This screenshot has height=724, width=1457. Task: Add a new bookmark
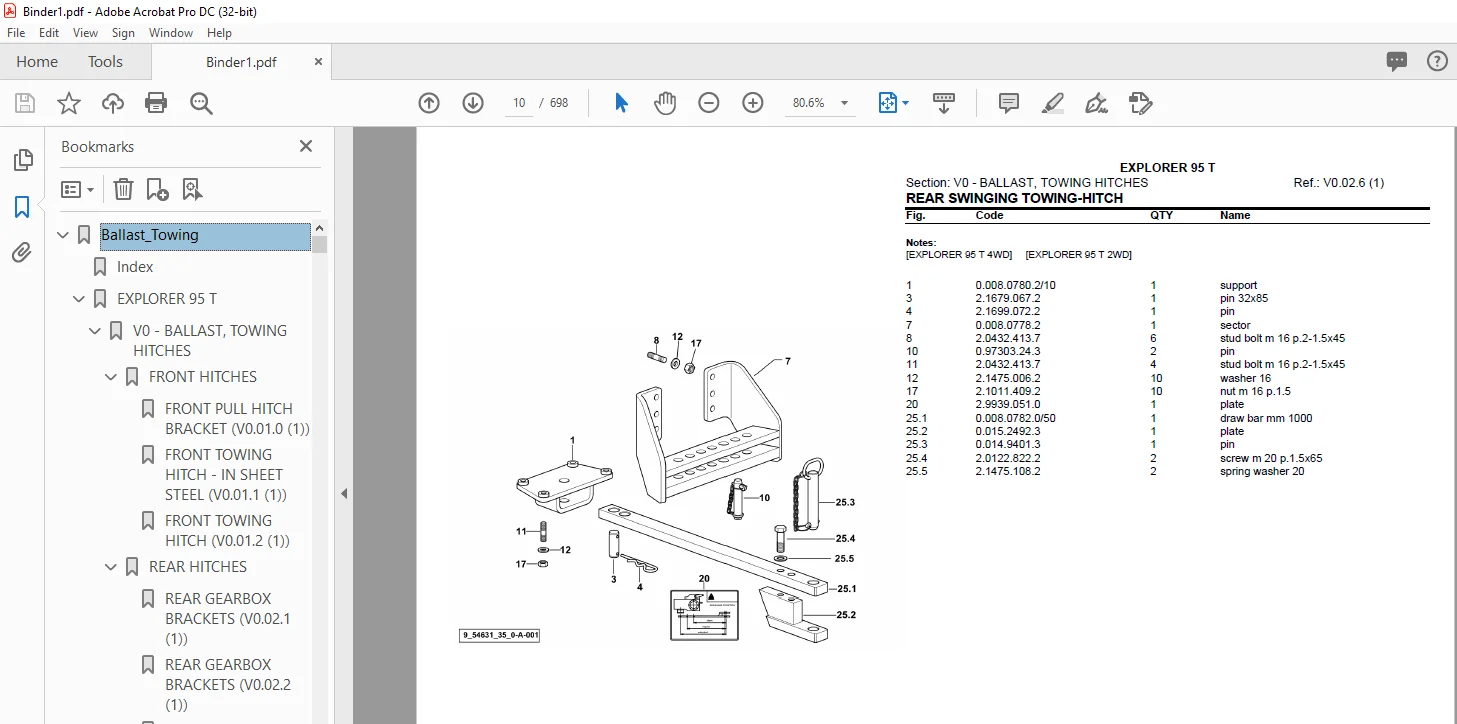pyautogui.click(x=157, y=189)
